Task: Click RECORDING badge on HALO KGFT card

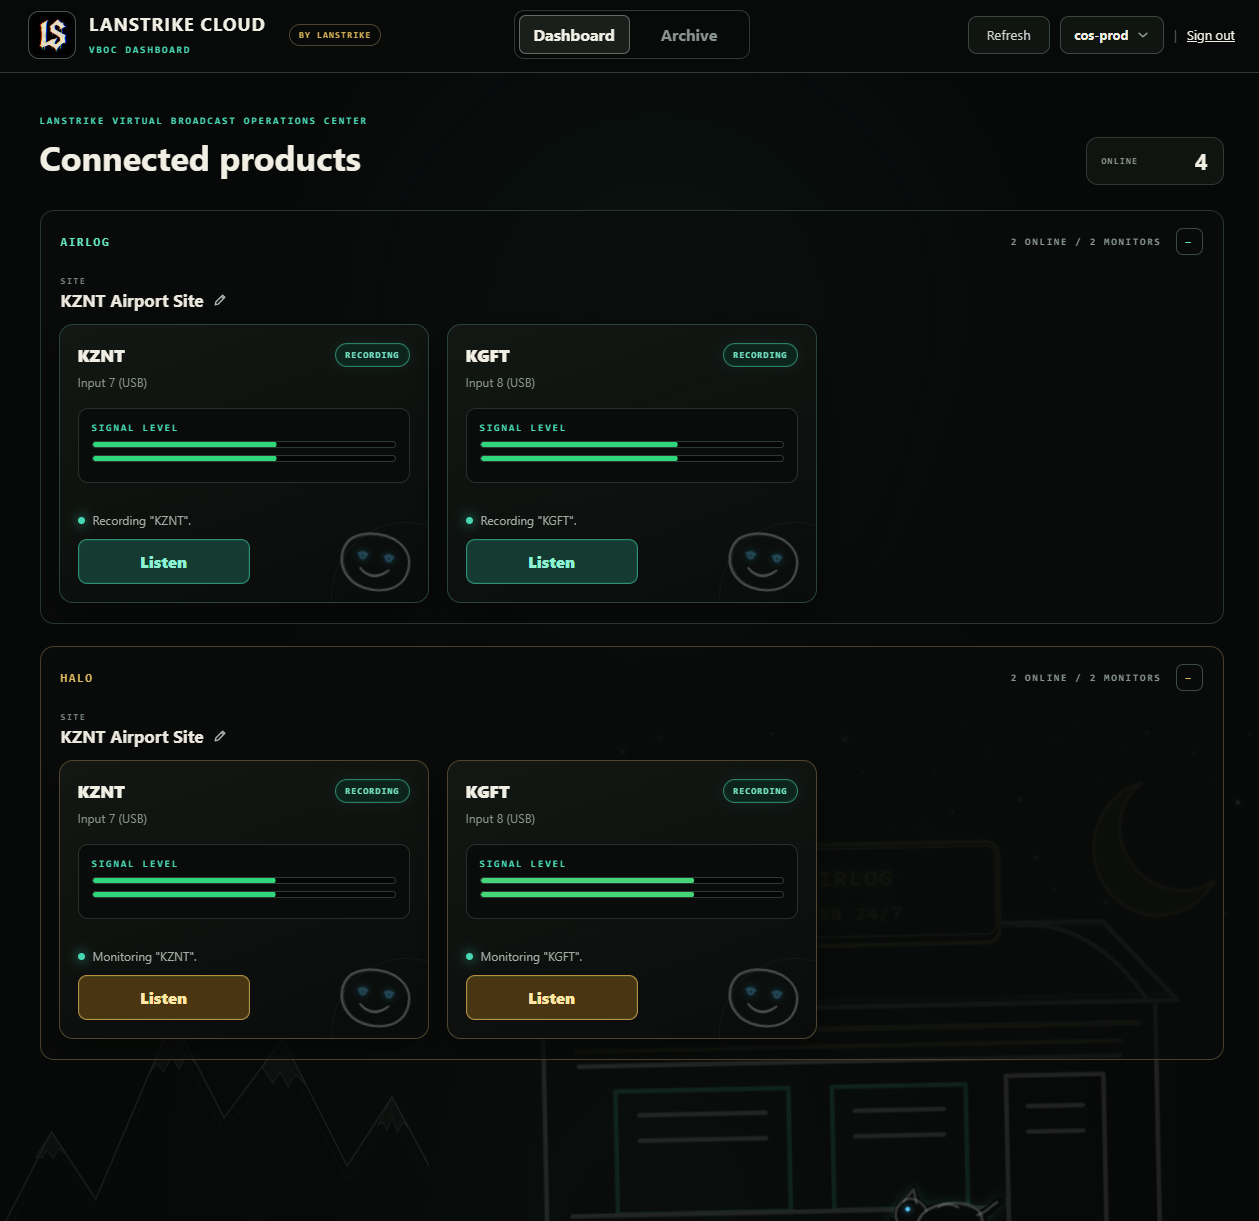Action: coord(760,791)
